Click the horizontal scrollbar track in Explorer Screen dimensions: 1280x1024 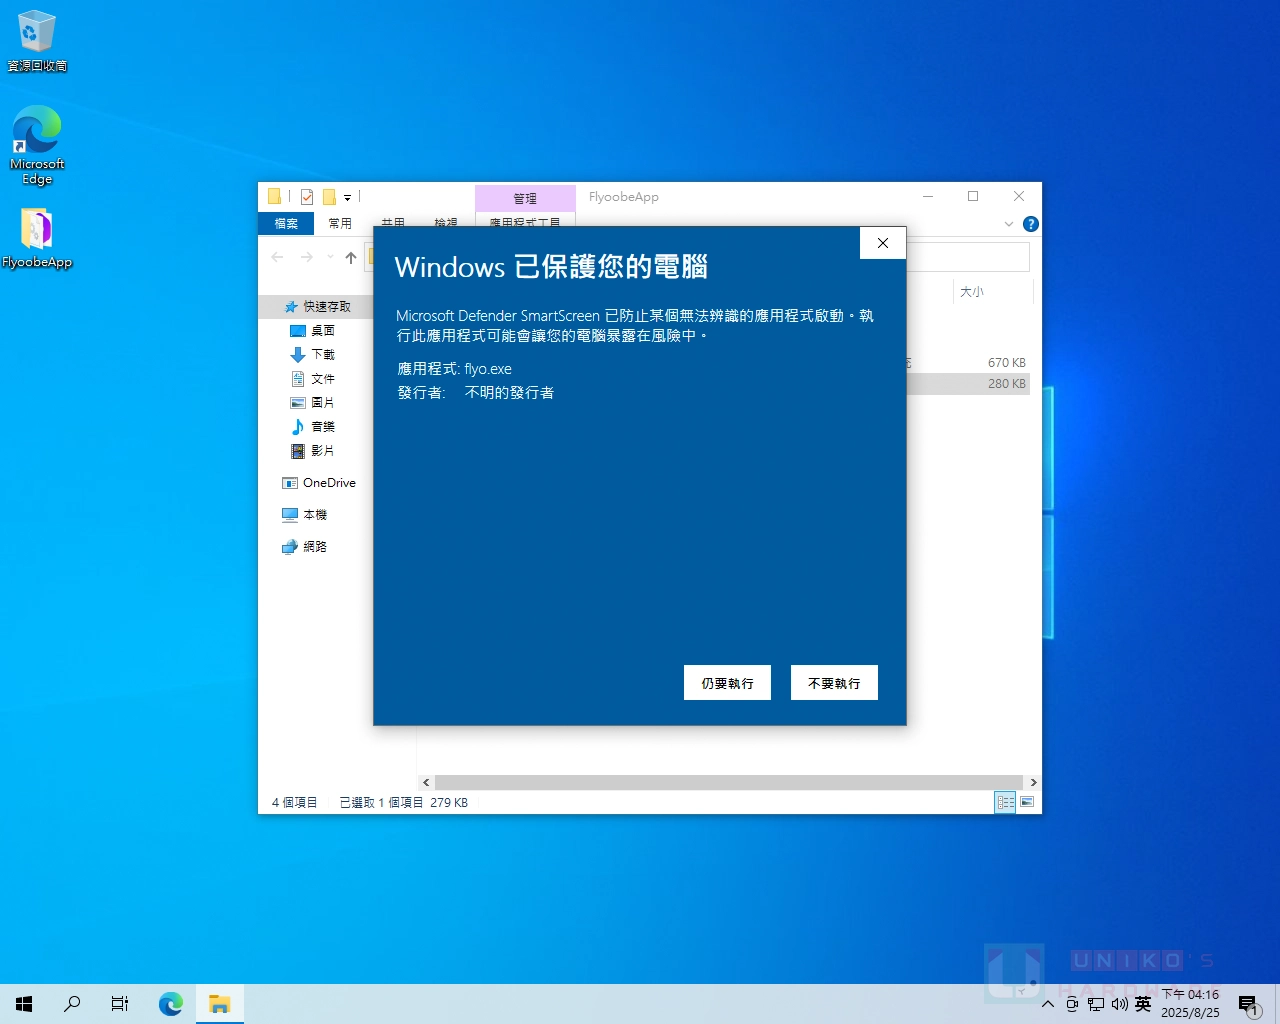729,783
